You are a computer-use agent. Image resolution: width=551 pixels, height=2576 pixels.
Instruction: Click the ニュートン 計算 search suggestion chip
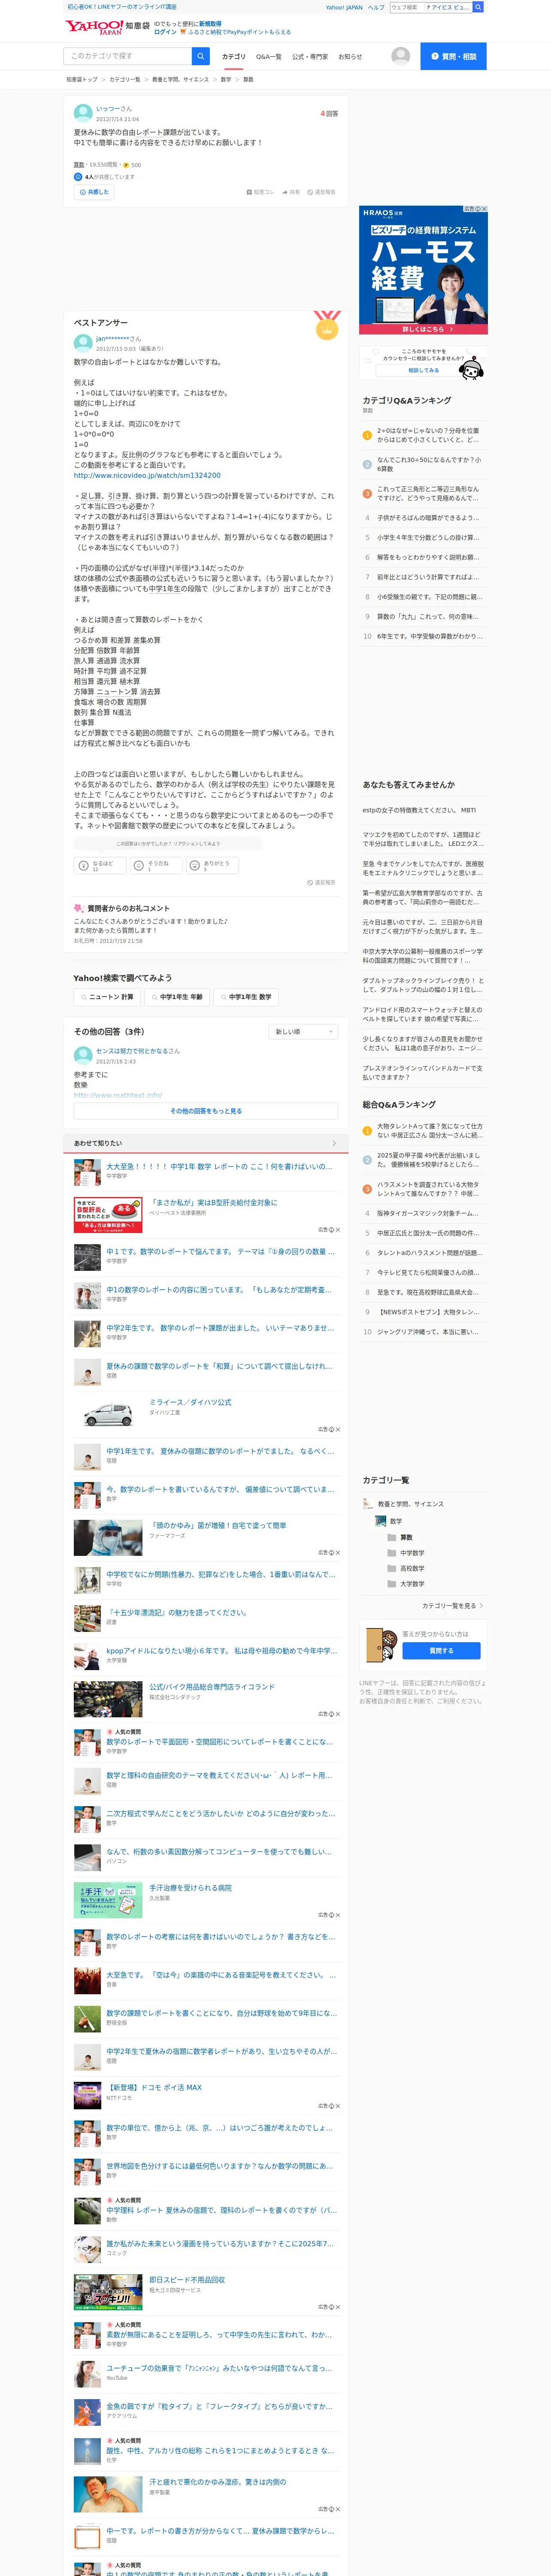coord(106,997)
